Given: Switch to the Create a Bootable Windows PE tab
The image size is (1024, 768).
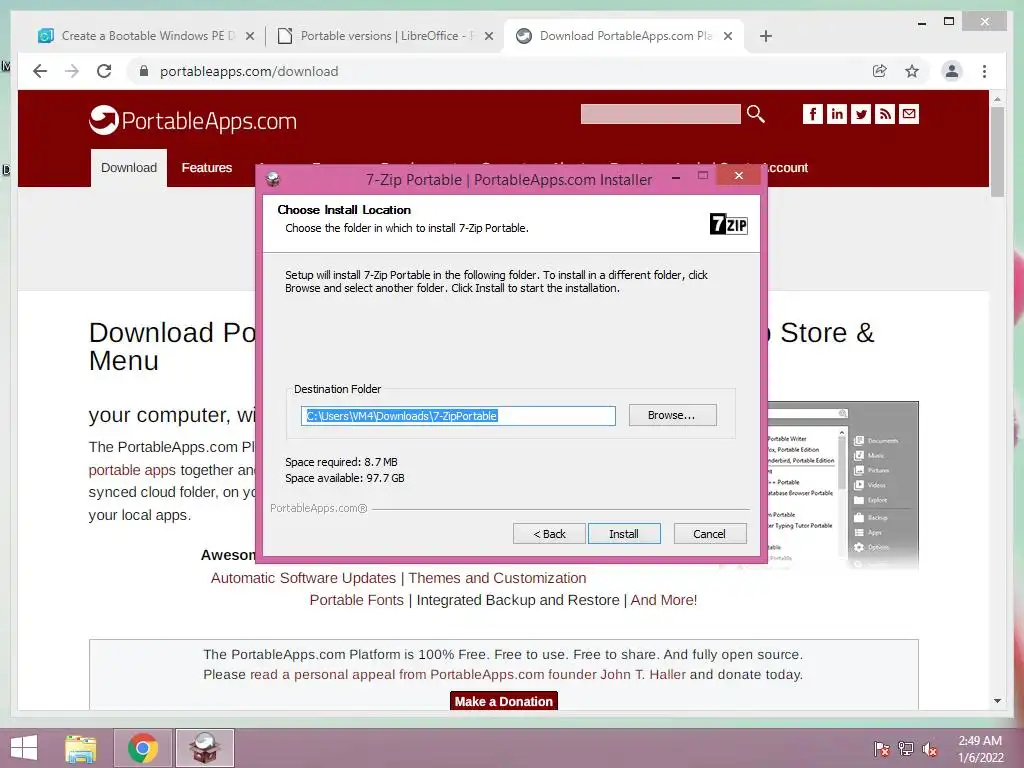Looking at the screenshot, I should [x=147, y=36].
